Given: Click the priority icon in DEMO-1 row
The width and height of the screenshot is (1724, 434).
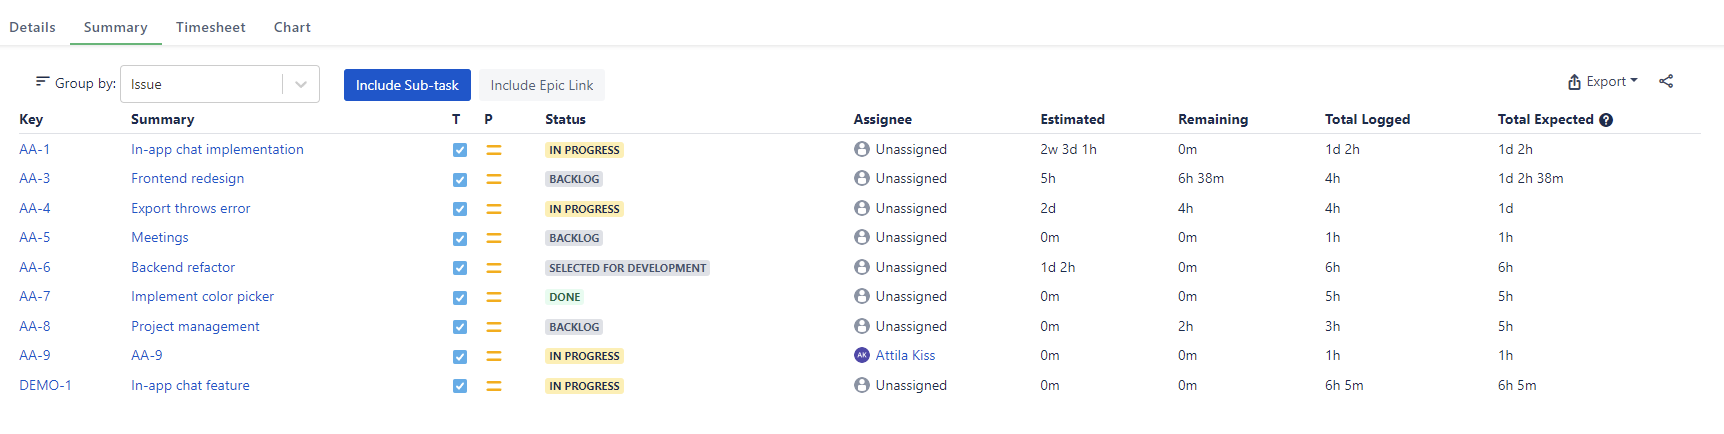Looking at the screenshot, I should point(494,386).
